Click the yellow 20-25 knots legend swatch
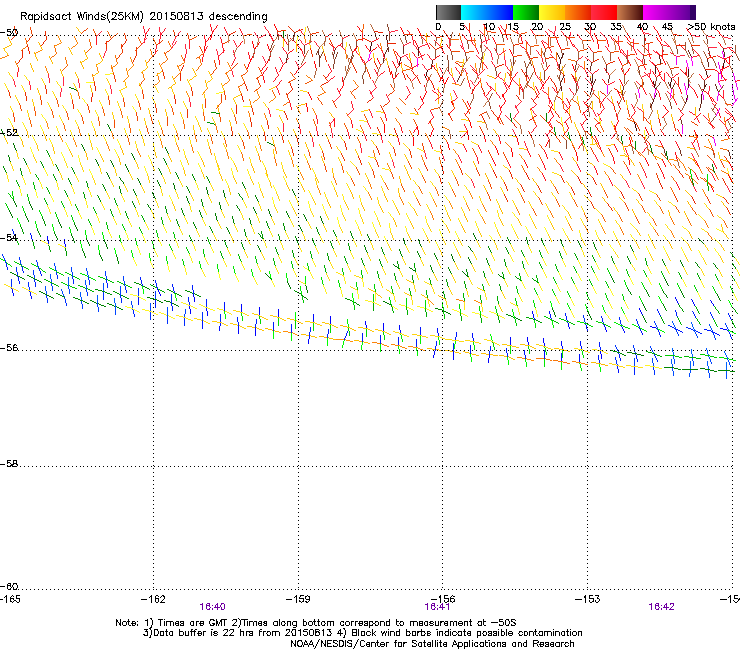The height and width of the screenshot is (650, 740). 552,12
